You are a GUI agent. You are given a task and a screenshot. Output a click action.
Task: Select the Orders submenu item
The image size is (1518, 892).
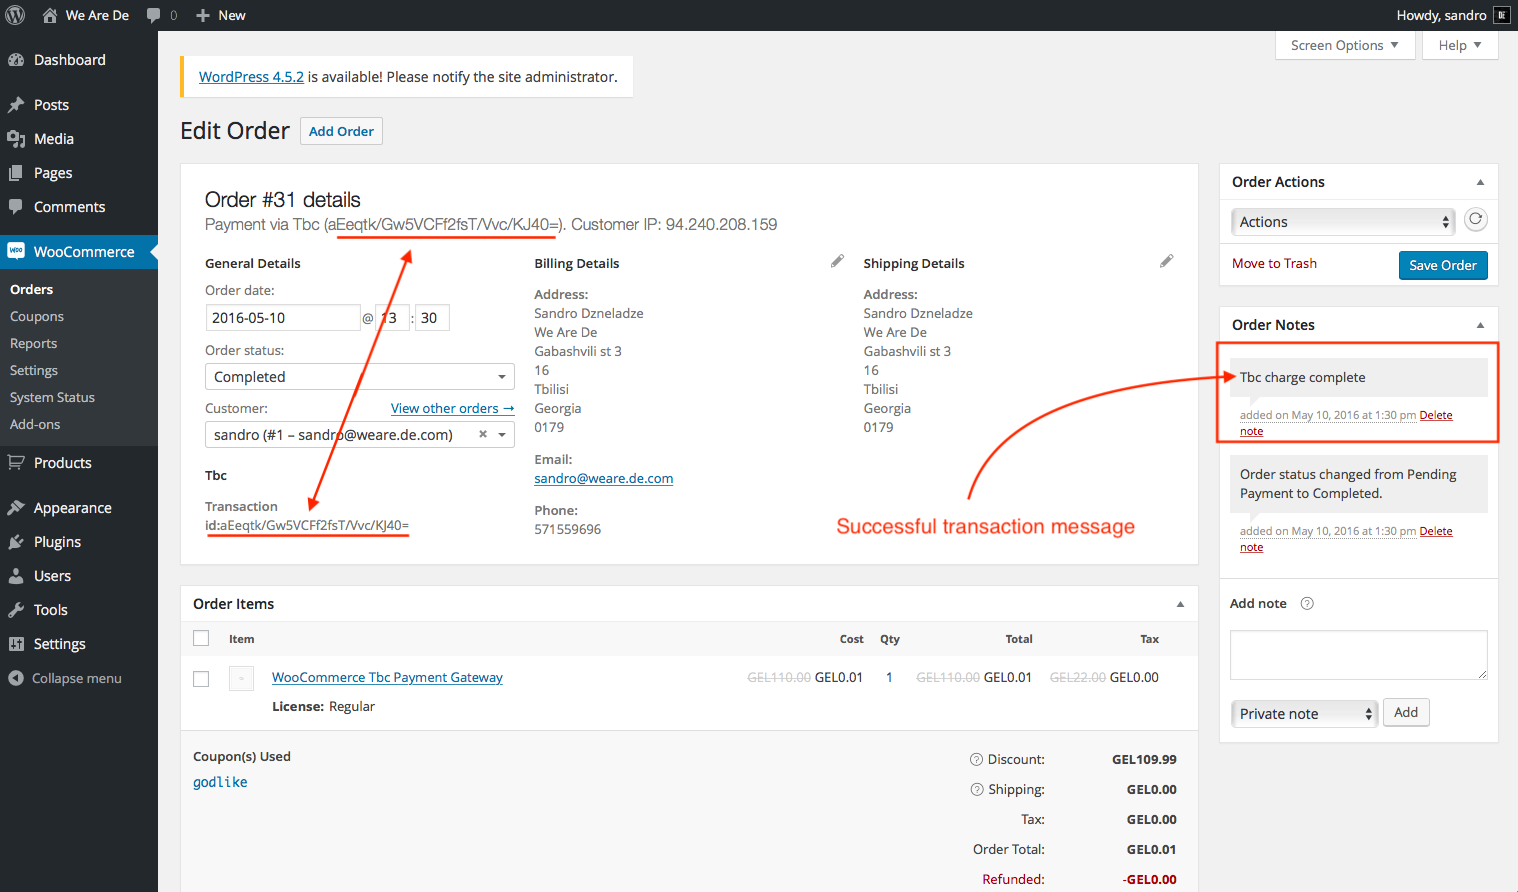click(31, 289)
